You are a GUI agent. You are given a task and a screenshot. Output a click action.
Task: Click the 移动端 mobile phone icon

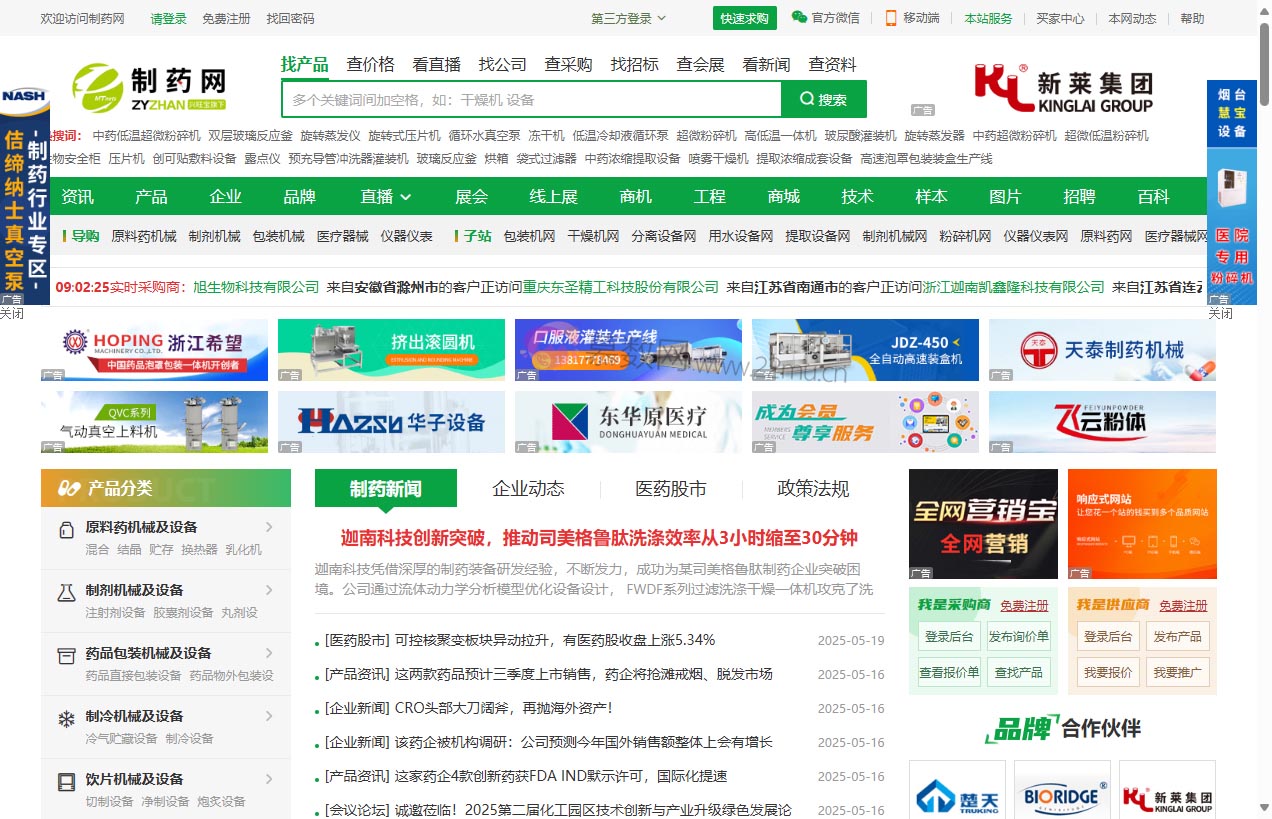pyautogui.click(x=890, y=18)
